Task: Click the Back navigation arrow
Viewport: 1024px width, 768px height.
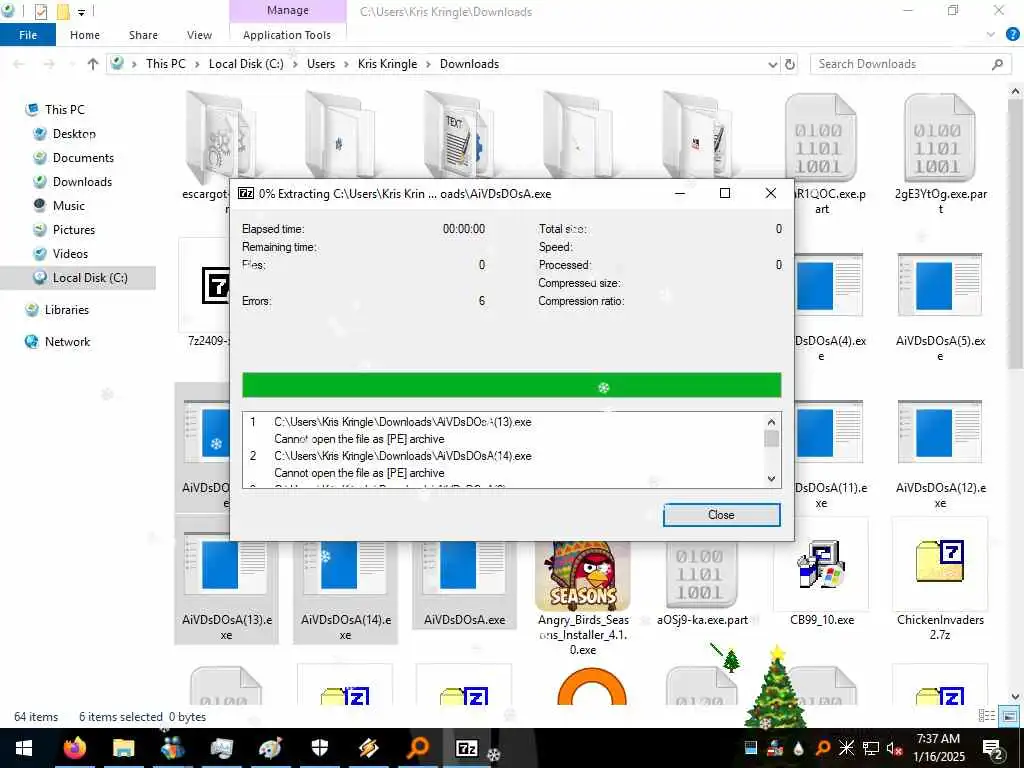Action: [19, 64]
